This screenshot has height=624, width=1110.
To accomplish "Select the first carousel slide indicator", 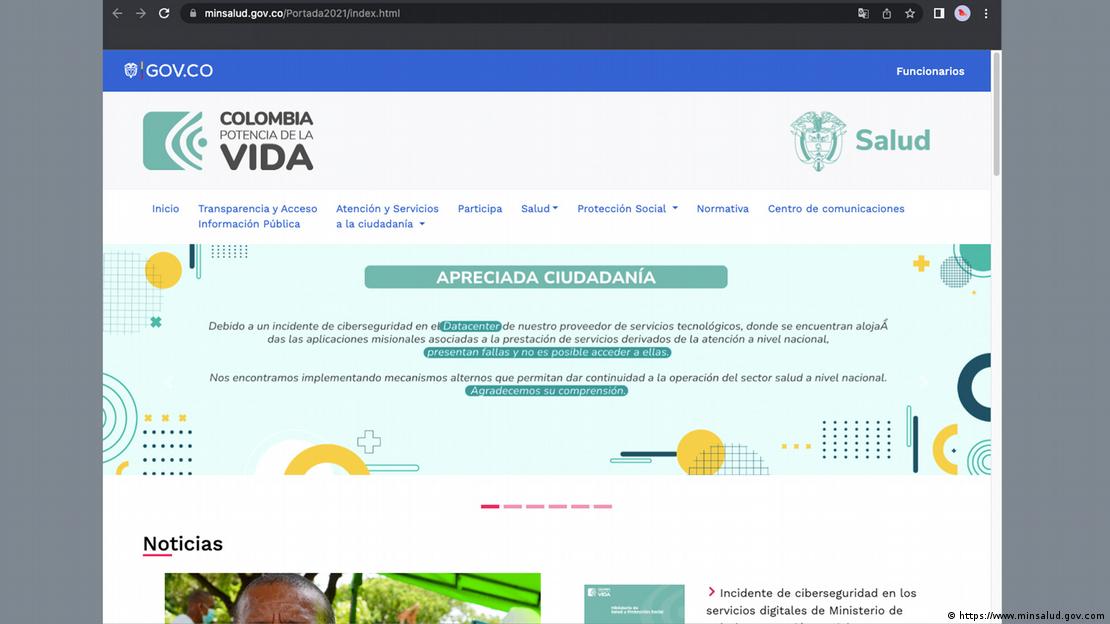I will (490, 506).
